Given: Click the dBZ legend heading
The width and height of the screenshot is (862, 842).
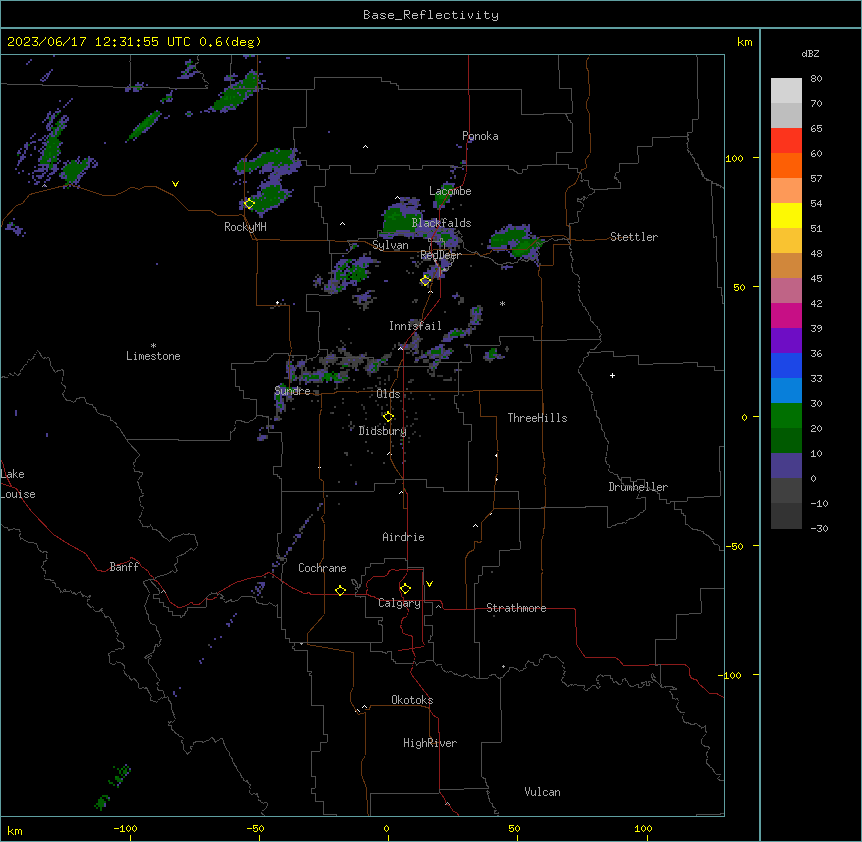Looking at the screenshot, I should pyautogui.click(x=810, y=53).
